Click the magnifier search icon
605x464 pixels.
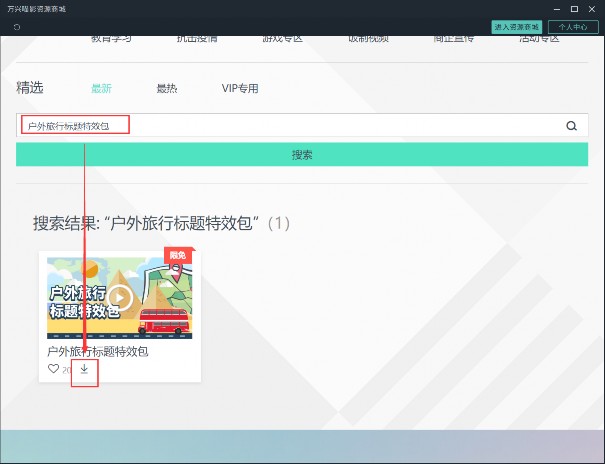click(571, 126)
